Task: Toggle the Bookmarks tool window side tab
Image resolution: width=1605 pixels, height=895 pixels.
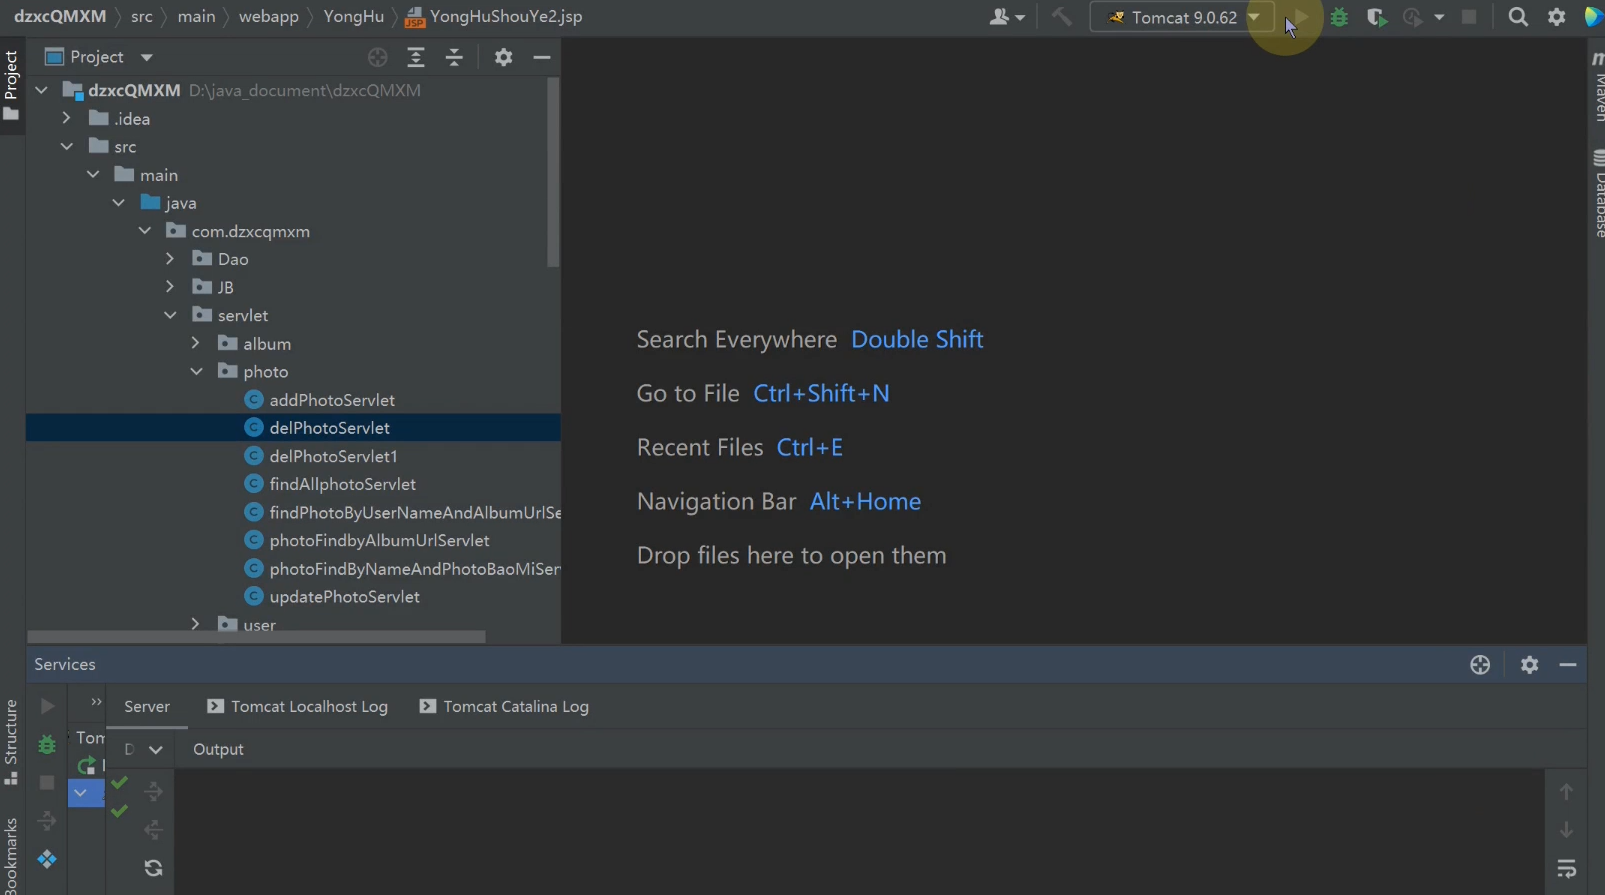Action: coord(12,856)
